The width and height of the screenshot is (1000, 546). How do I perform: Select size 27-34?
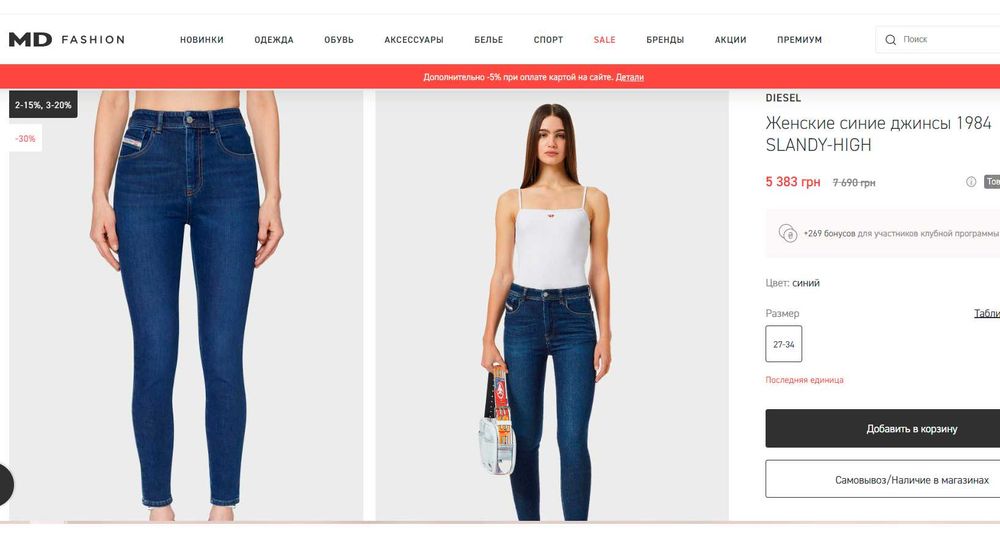(x=784, y=344)
